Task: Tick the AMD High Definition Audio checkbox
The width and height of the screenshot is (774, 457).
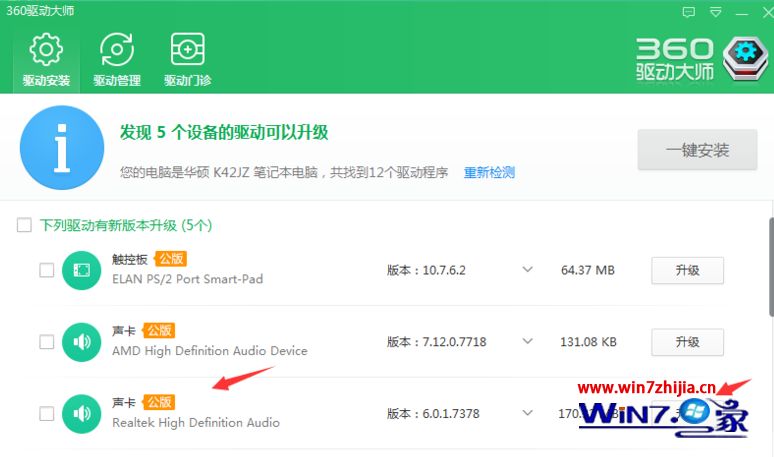Action: (46, 342)
